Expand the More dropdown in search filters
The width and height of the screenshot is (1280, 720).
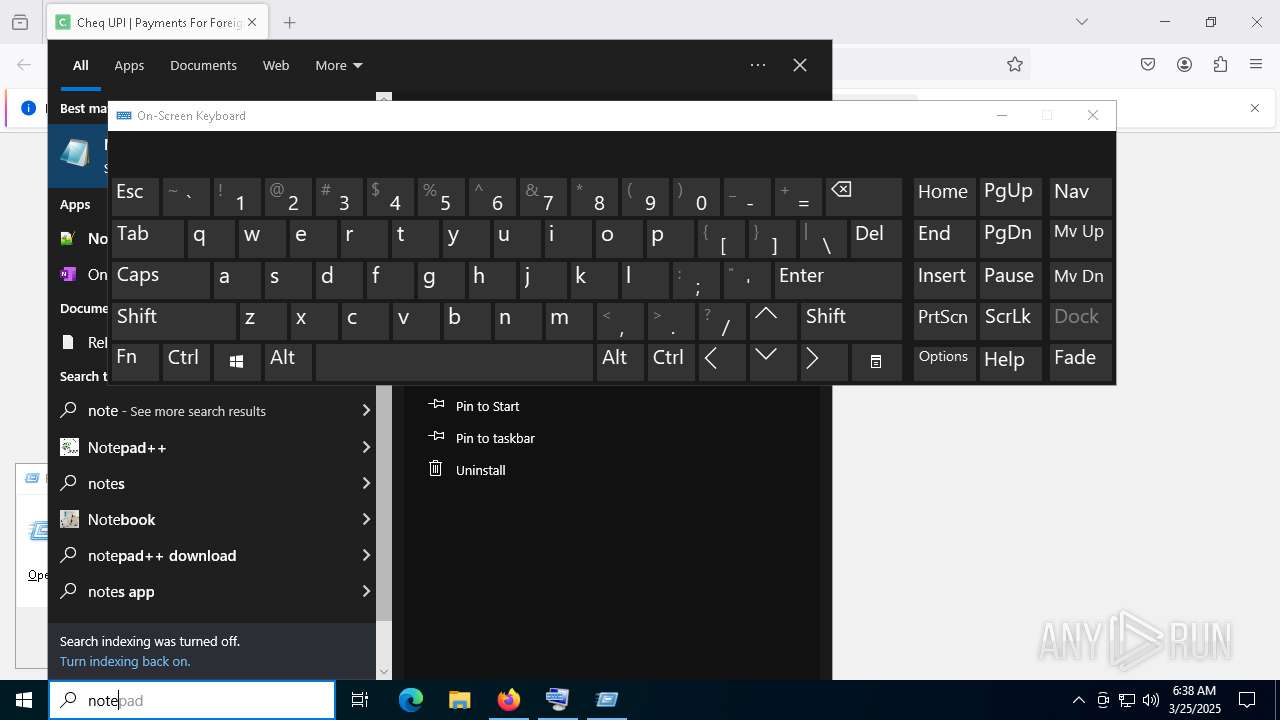(339, 65)
